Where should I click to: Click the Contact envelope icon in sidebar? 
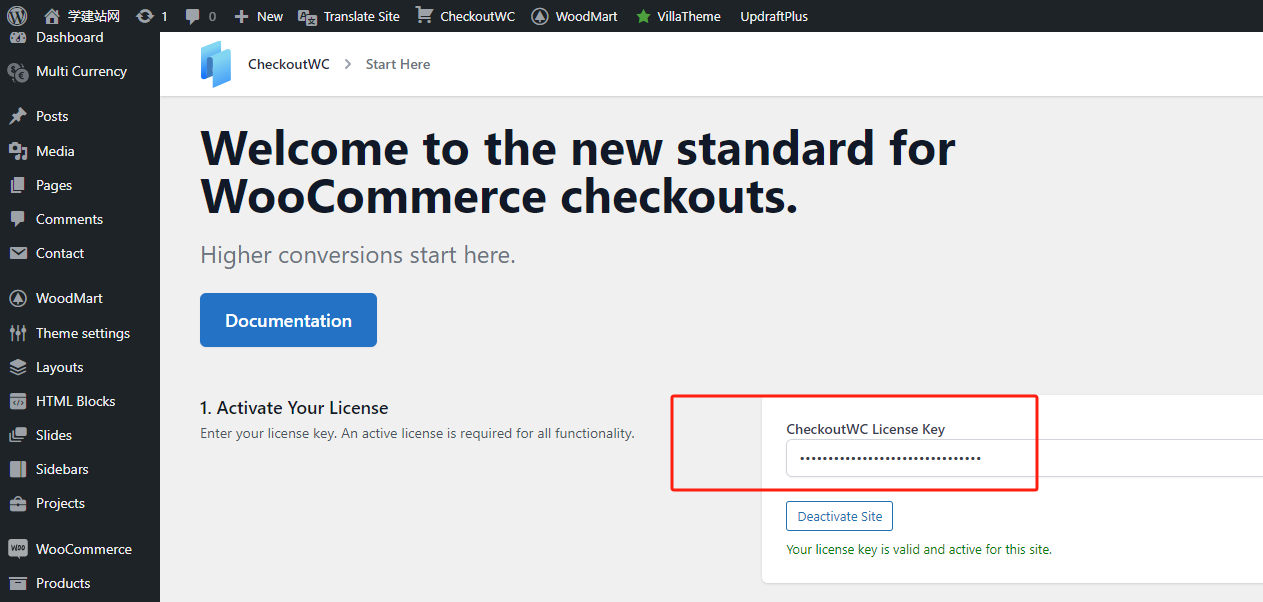tap(18, 253)
